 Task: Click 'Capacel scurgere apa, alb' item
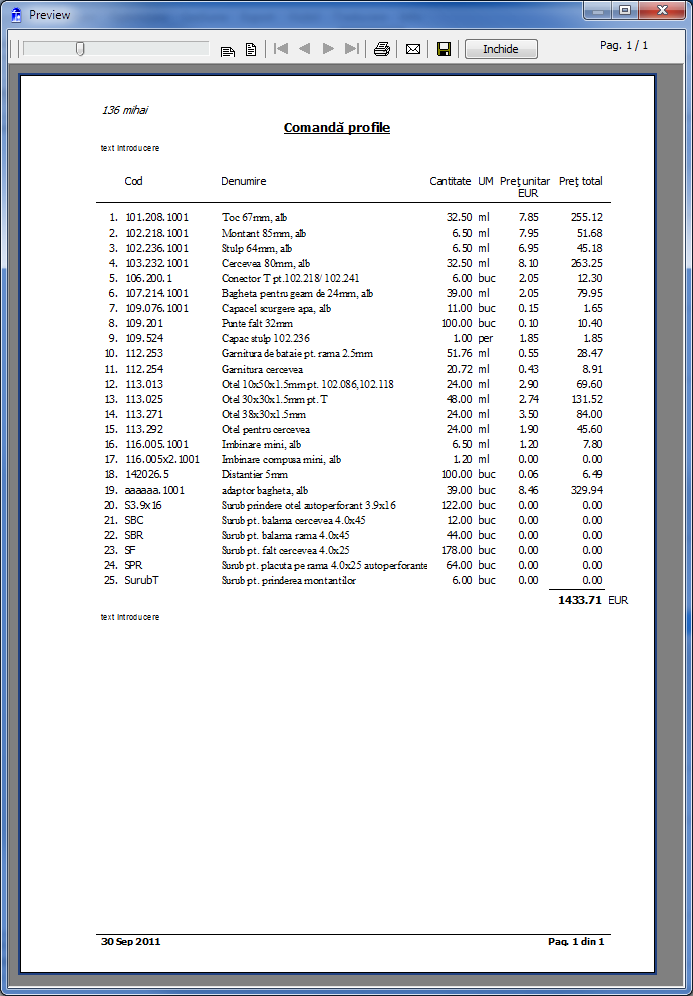coord(276,308)
